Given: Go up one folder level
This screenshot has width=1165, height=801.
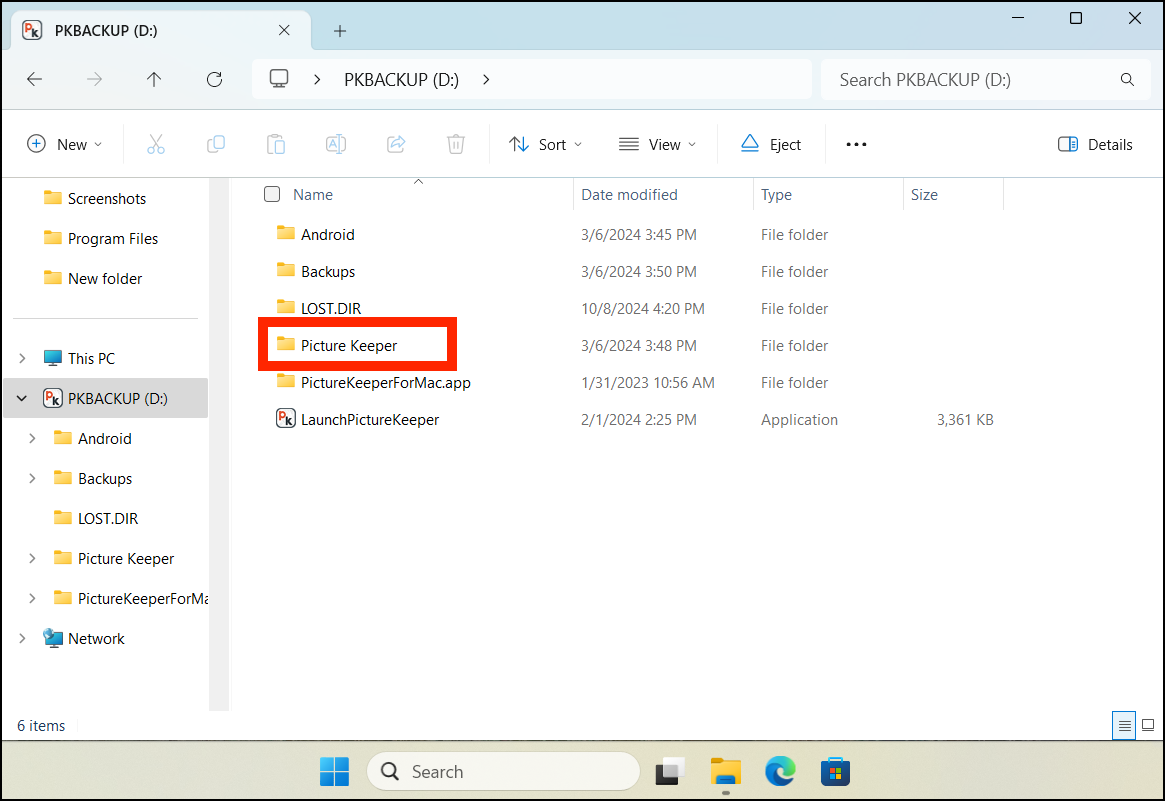Looking at the screenshot, I should pos(154,80).
